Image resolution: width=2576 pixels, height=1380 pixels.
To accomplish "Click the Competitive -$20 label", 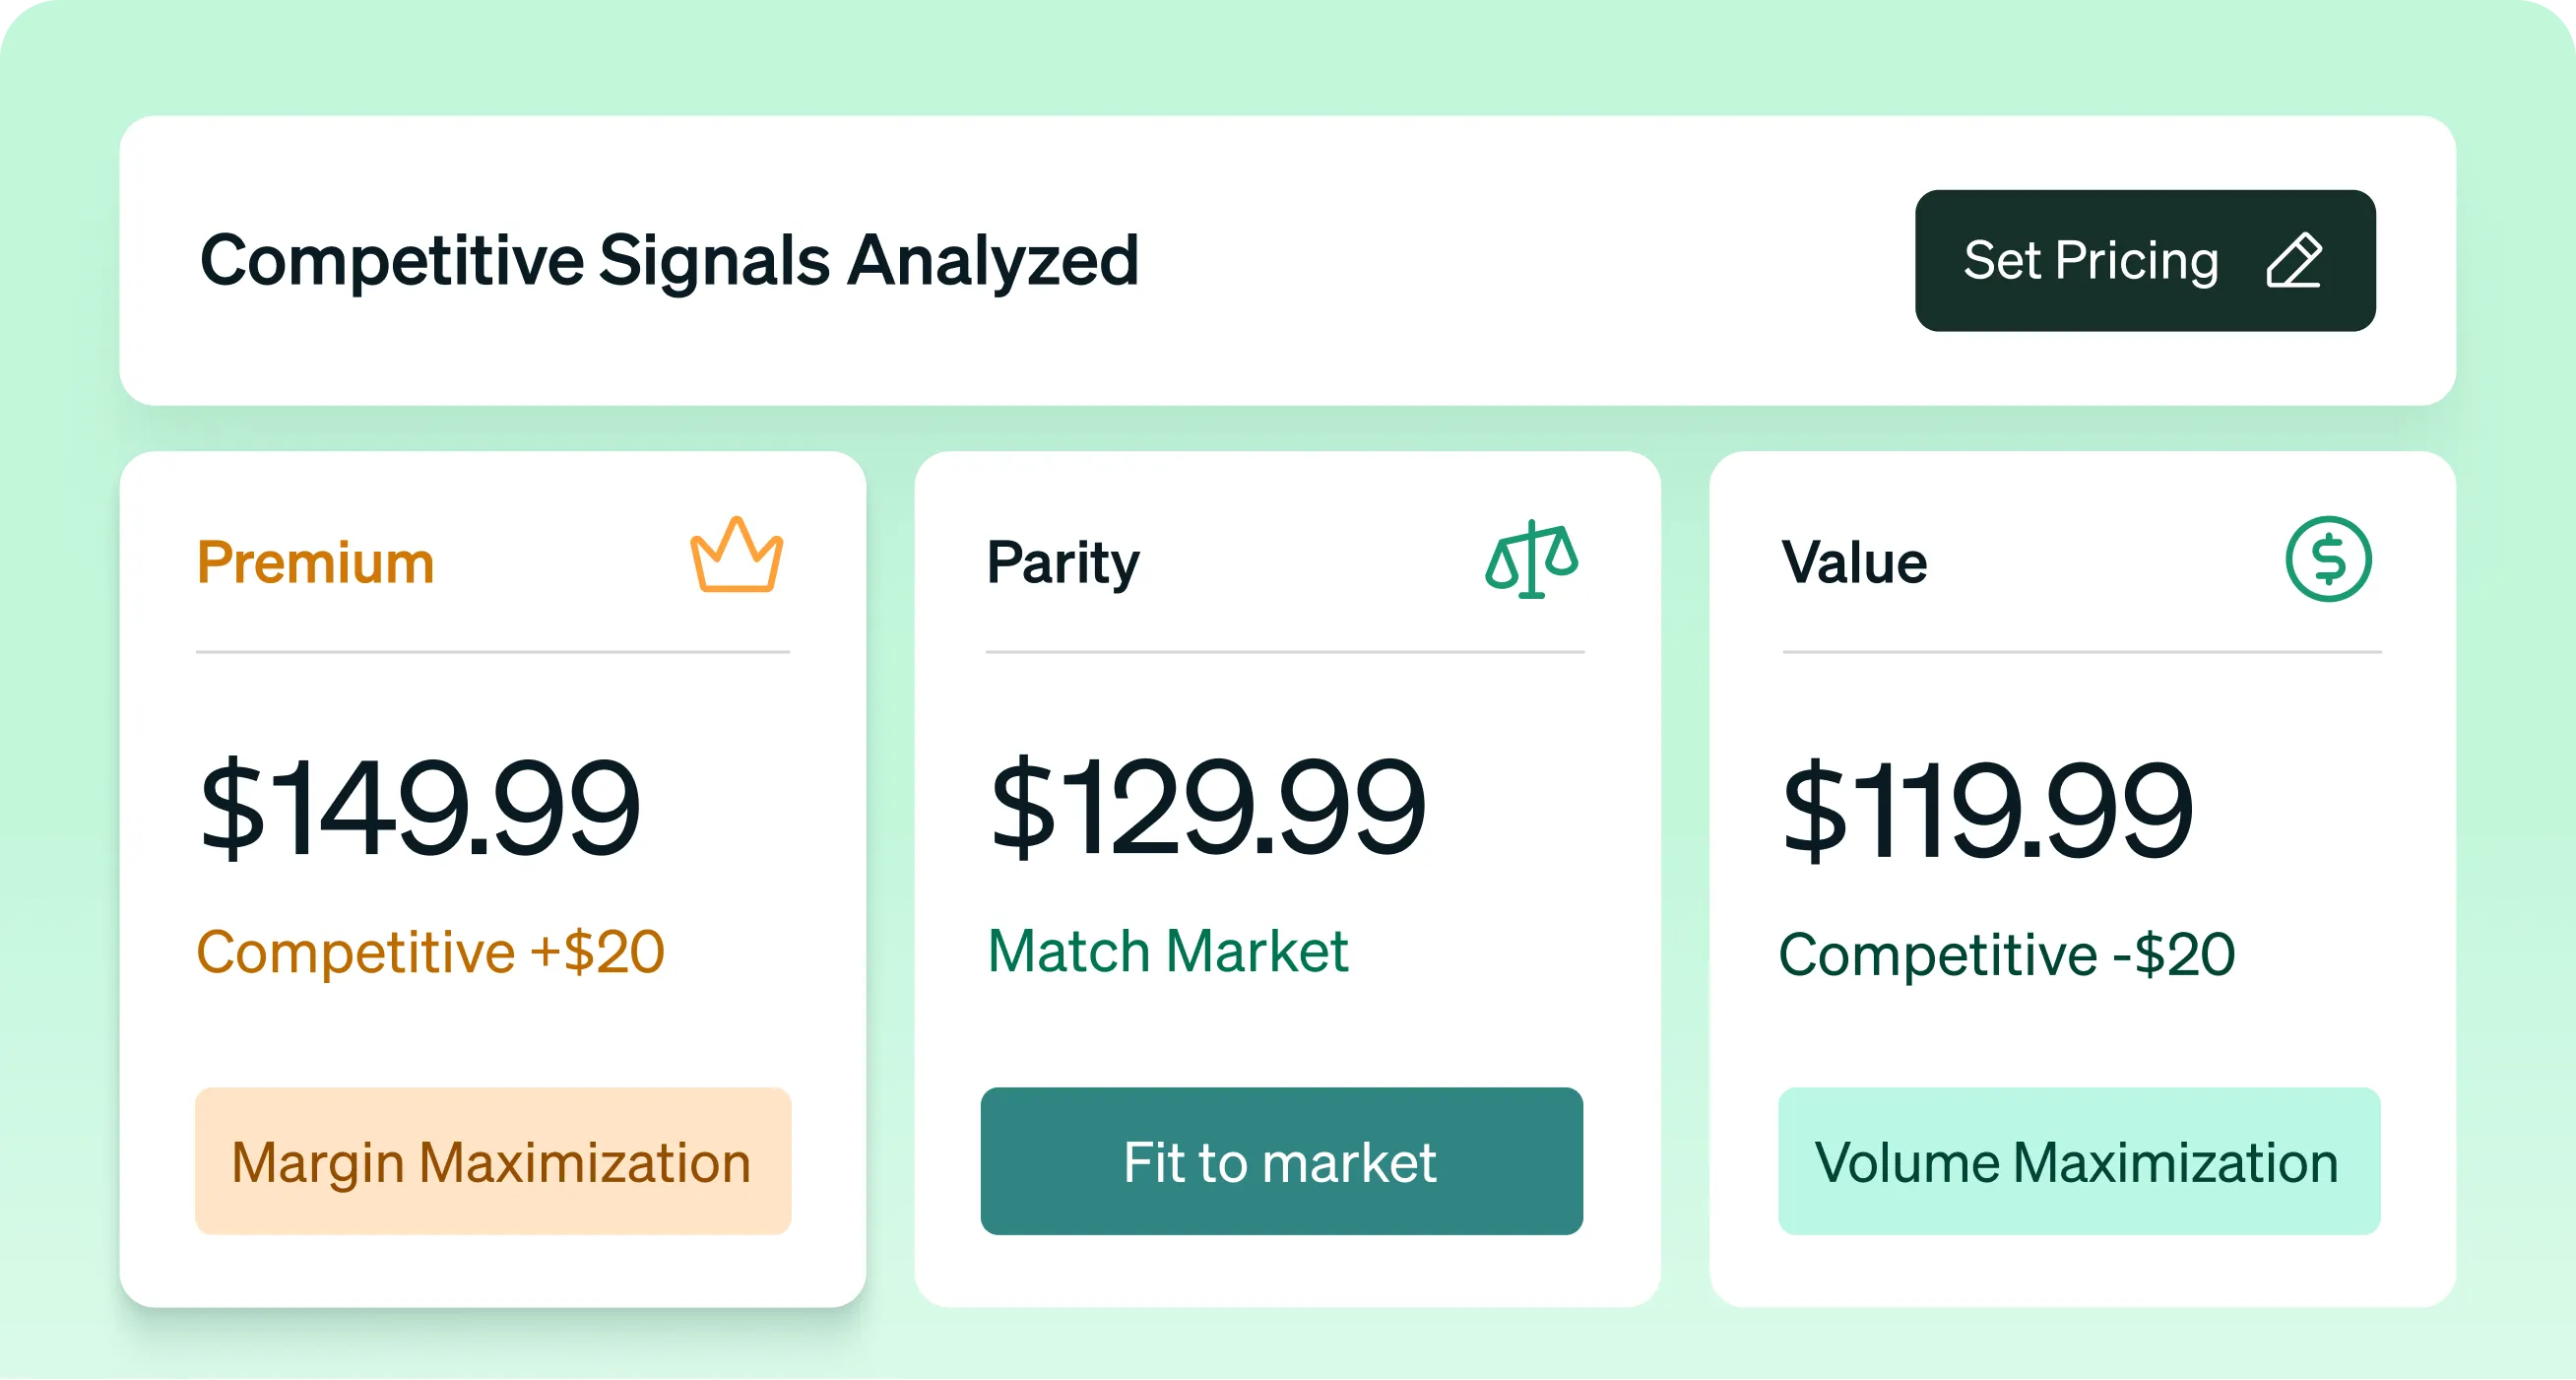I will 2006,954.
